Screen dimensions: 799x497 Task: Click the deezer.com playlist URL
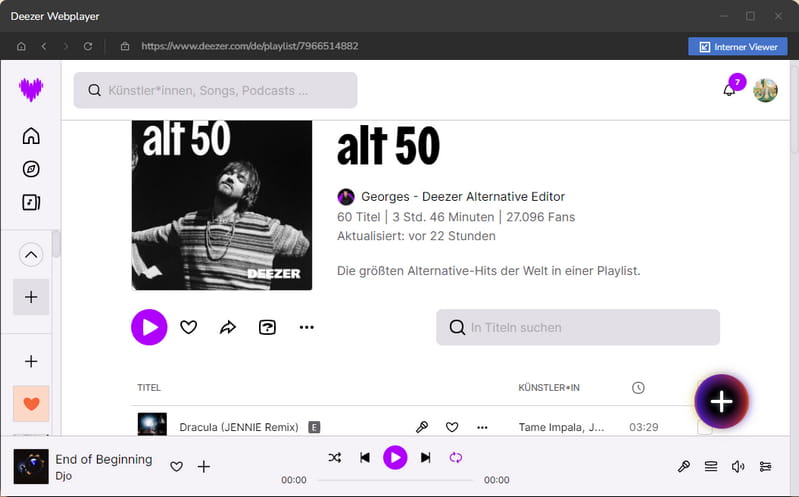click(250, 46)
